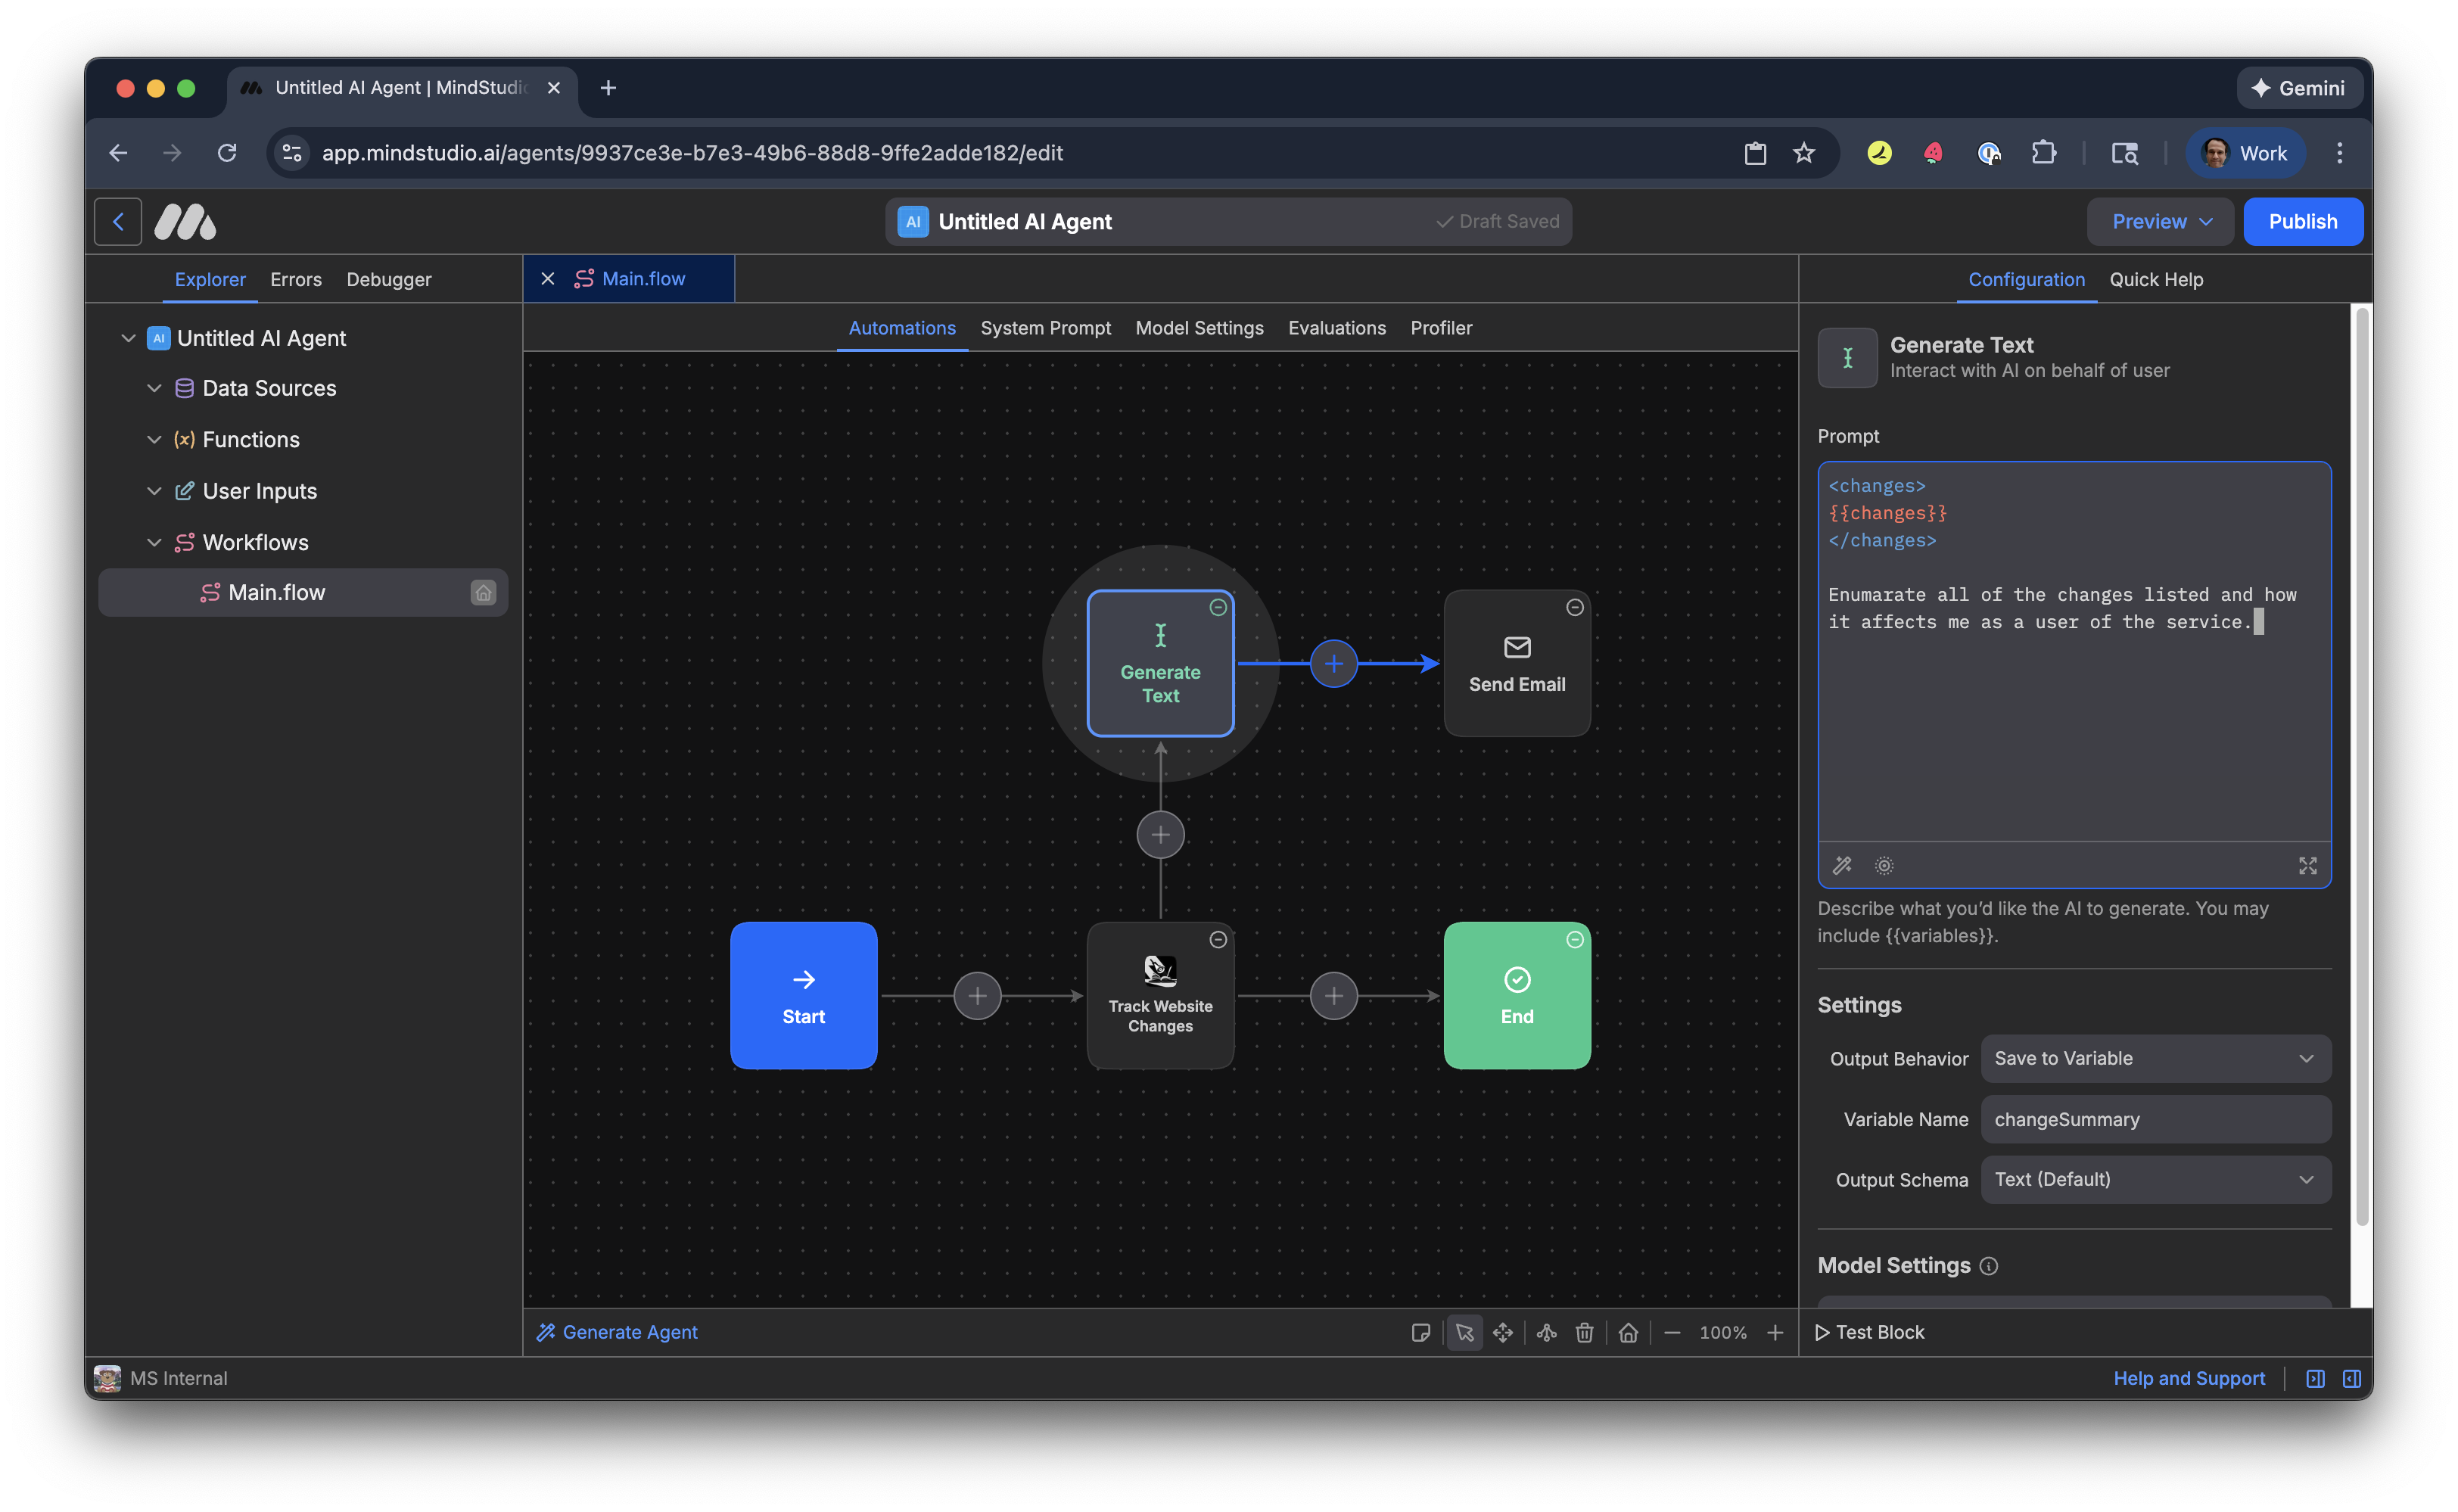2458x1512 pixels.
Task: Select the pointer tool in the bottom toolbar
Action: pyautogui.click(x=1465, y=1332)
